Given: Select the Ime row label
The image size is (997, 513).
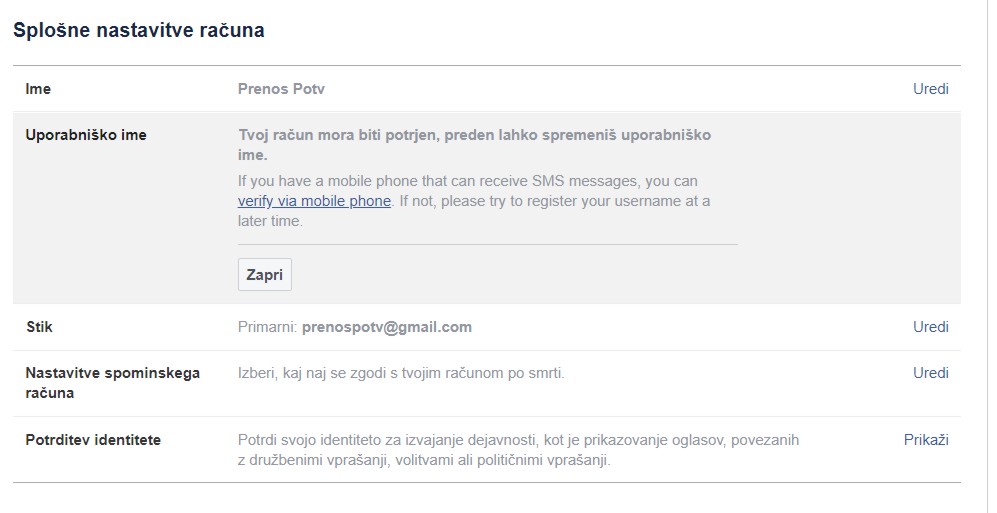Looking at the screenshot, I should click(x=38, y=89).
